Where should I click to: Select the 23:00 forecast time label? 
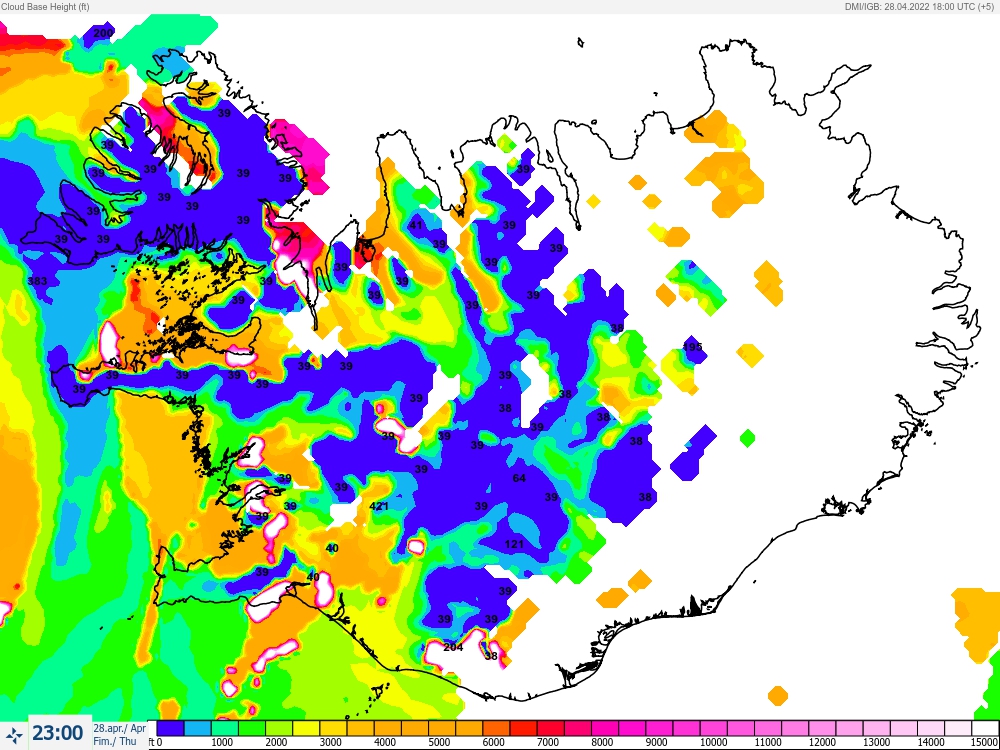(x=57, y=733)
